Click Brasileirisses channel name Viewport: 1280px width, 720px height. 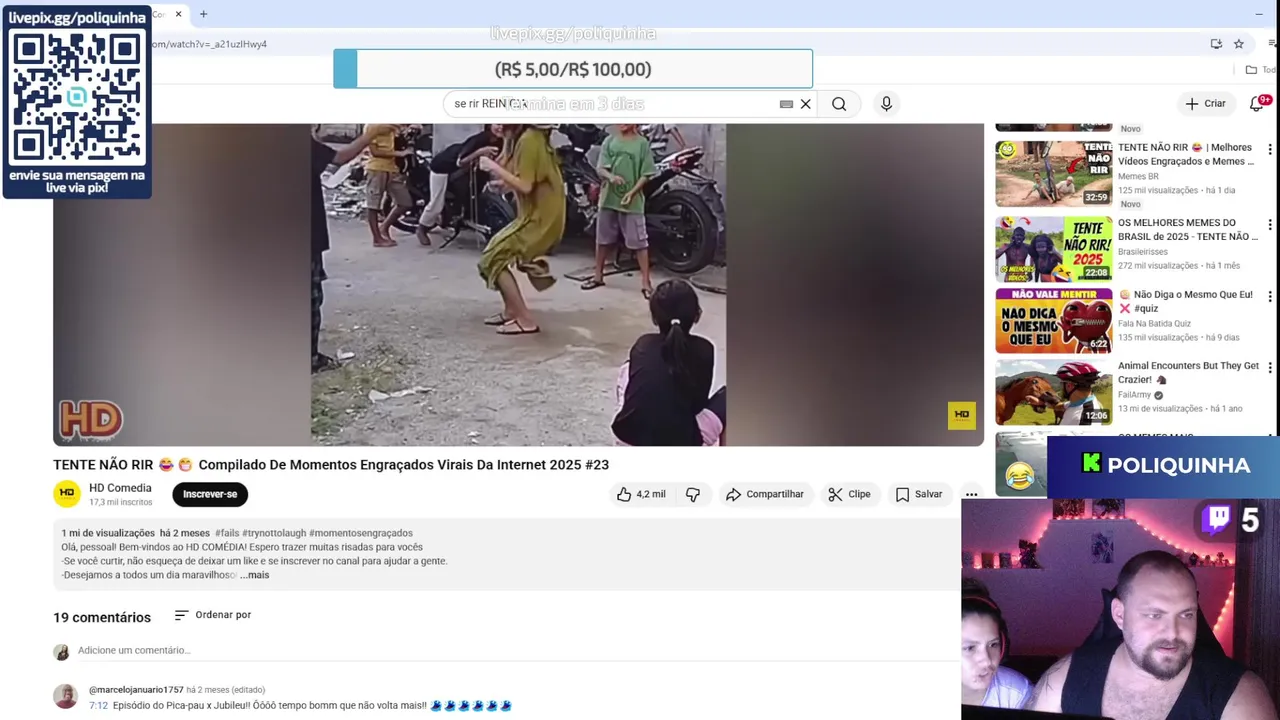tap(1142, 252)
